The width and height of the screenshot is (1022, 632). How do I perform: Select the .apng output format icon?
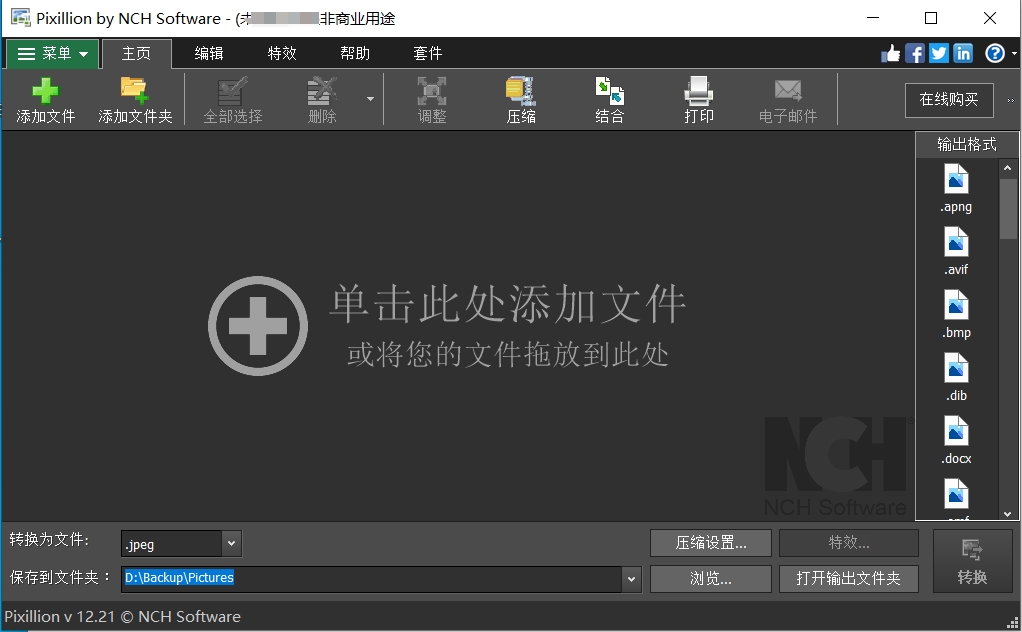pos(956,179)
